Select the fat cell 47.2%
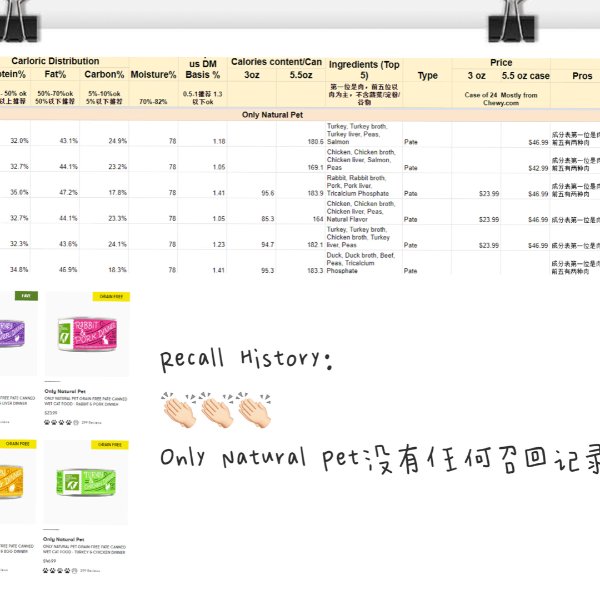600x600 pixels. point(55,186)
